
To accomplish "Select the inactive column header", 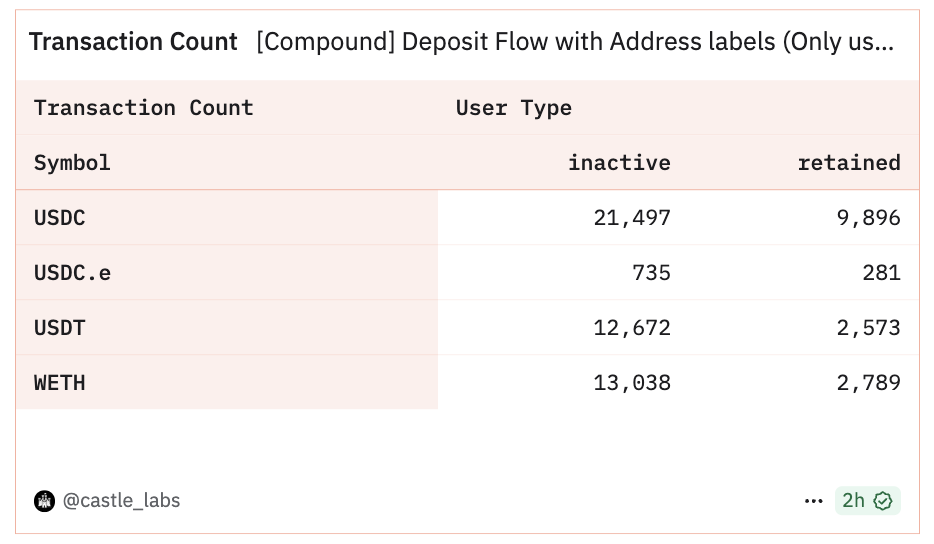I will pos(619,163).
